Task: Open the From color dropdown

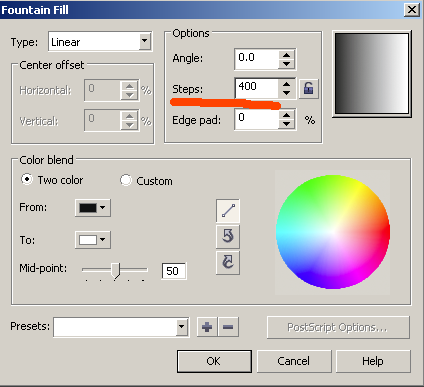Action: click(93, 208)
